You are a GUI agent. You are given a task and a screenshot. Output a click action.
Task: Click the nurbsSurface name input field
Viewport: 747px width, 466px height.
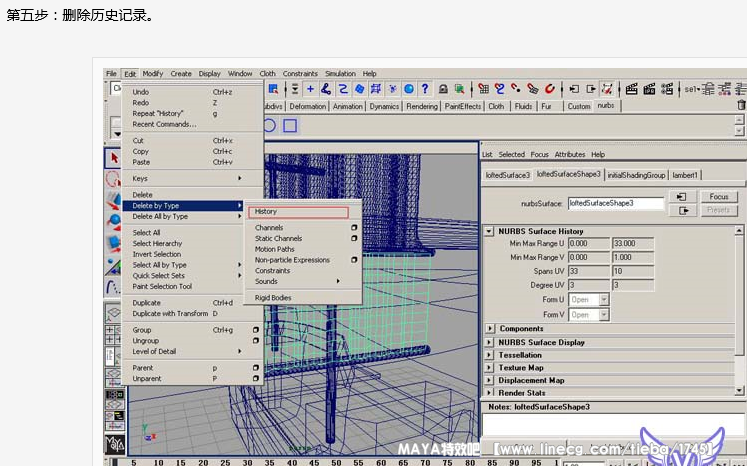(615, 203)
